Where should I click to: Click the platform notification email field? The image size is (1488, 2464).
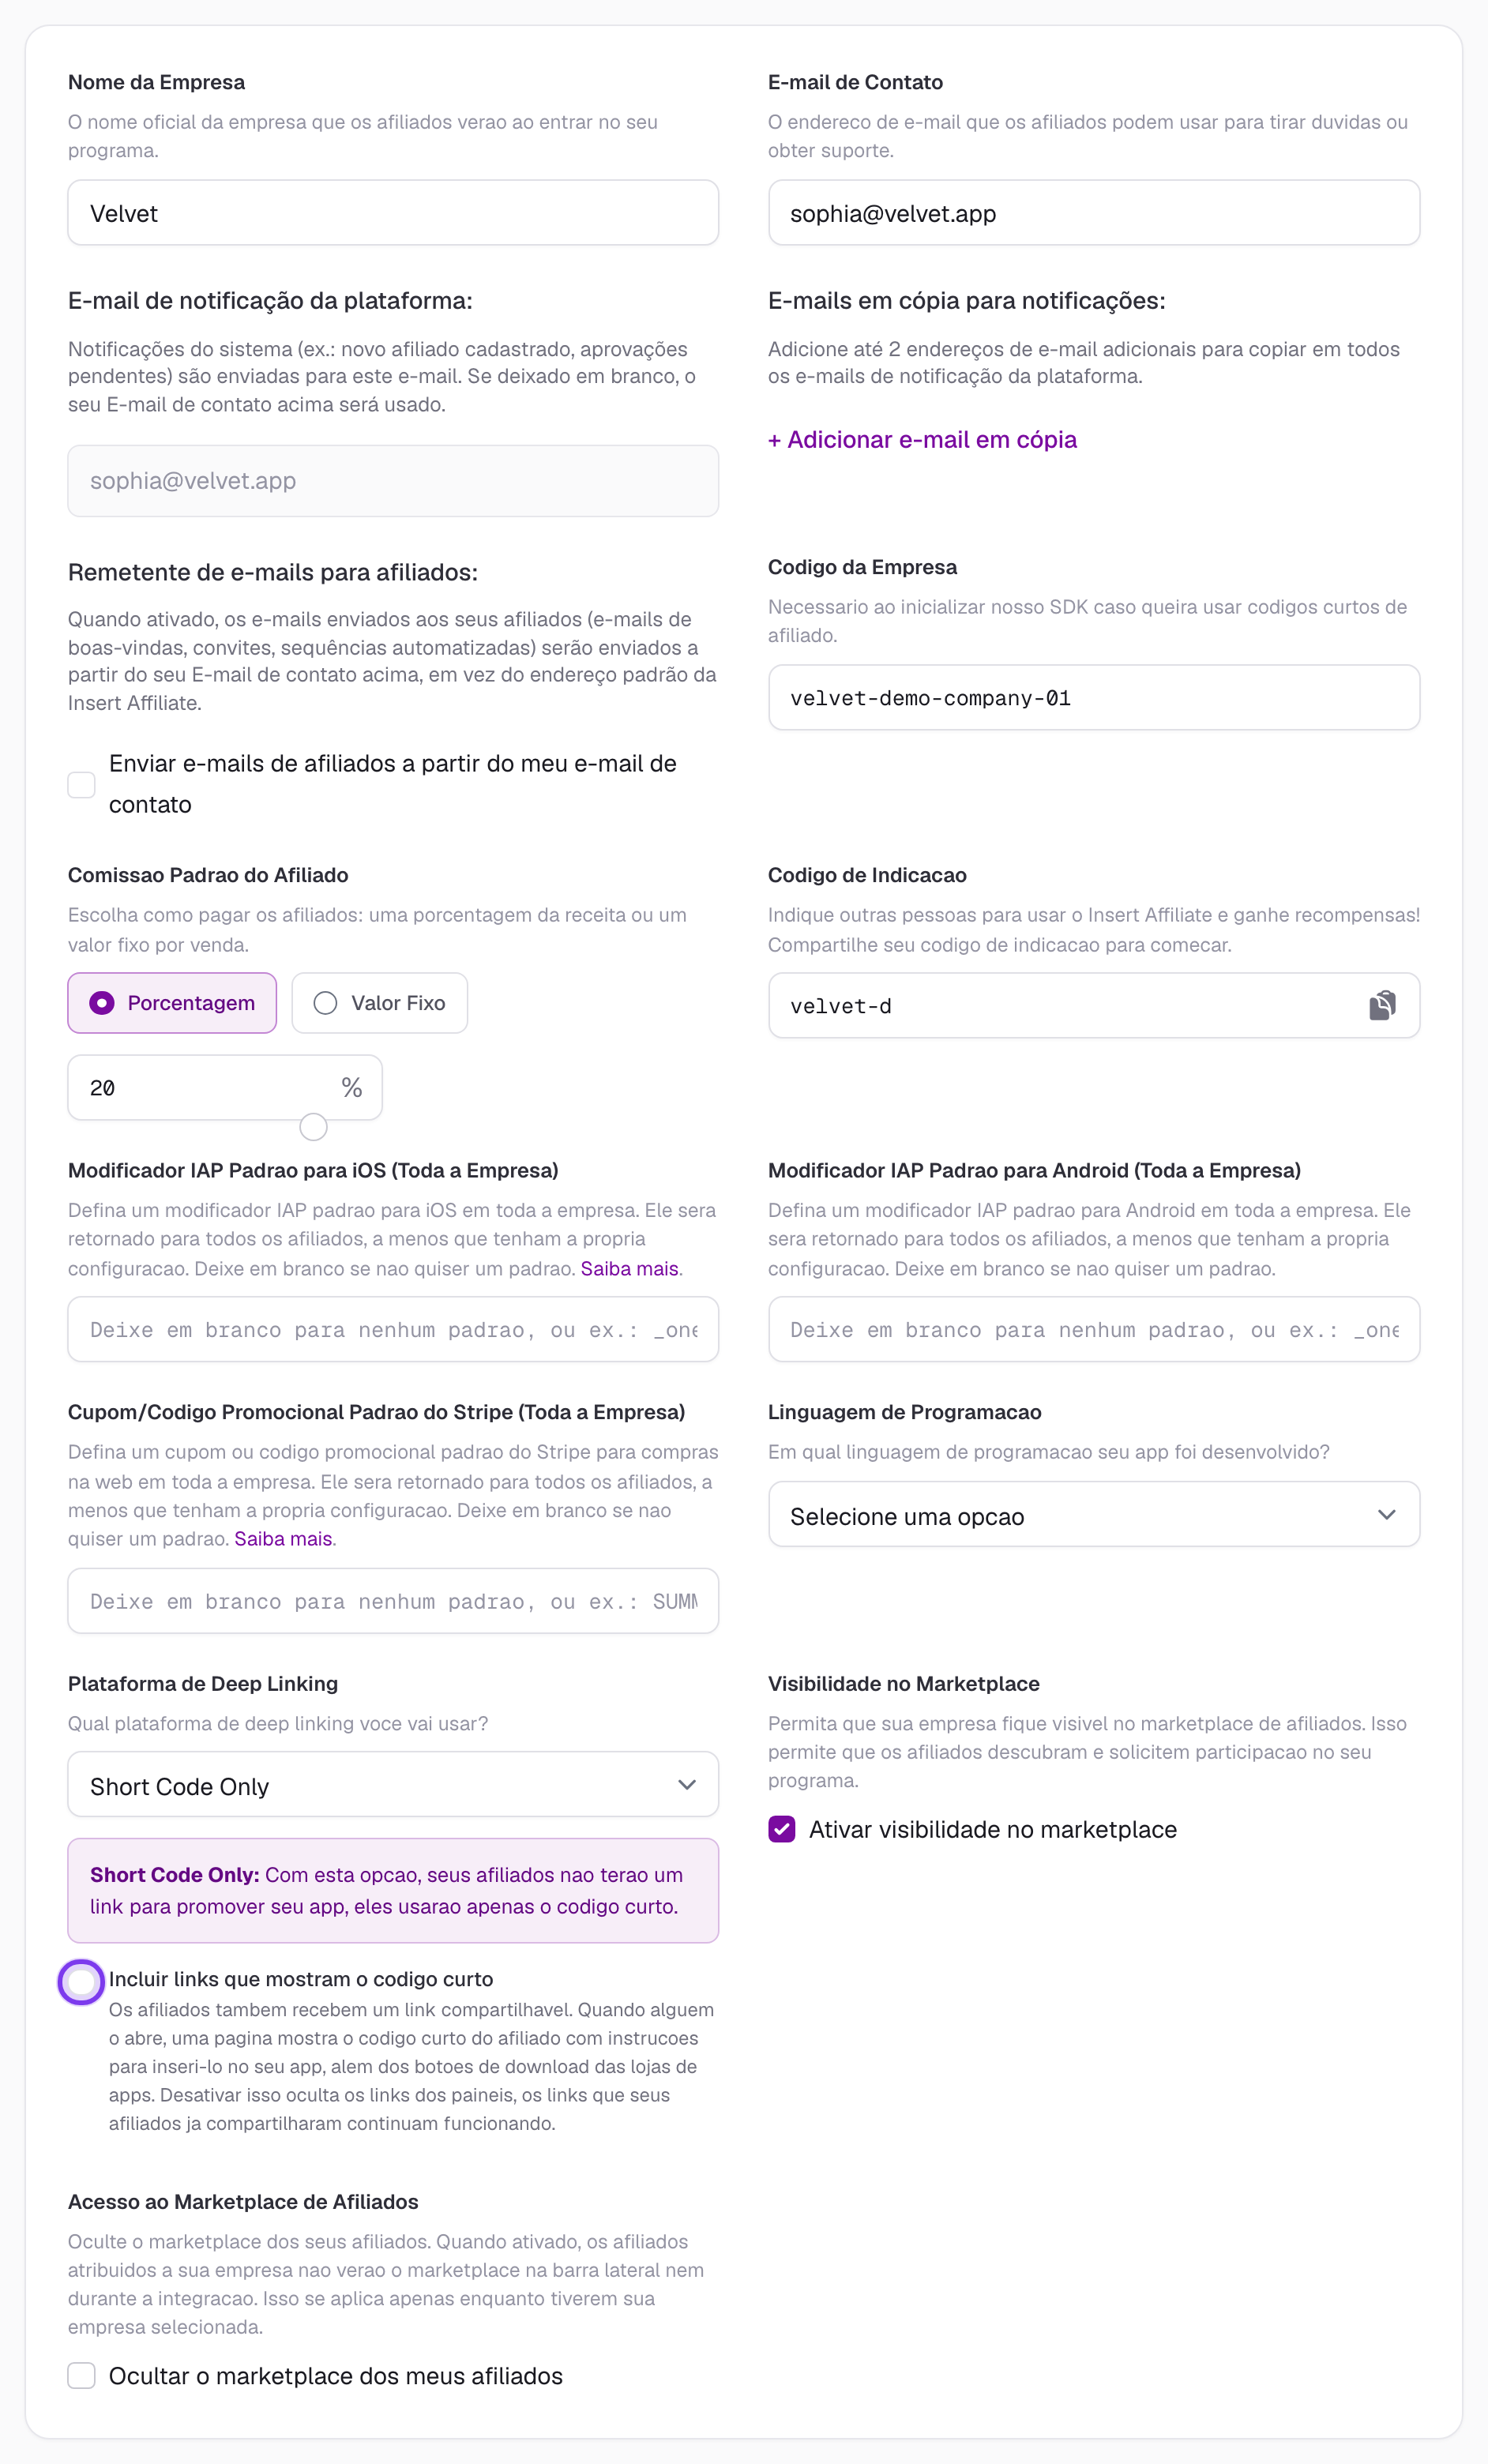tap(393, 481)
